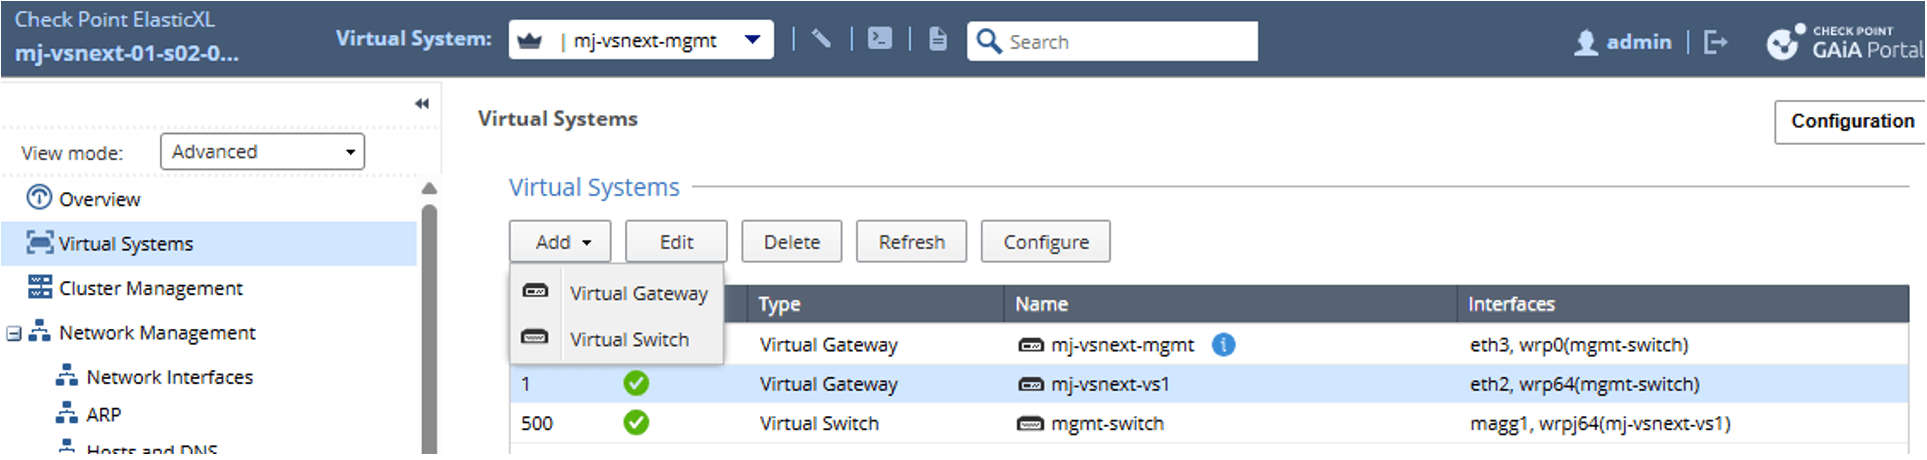
Task: Click the Configure button
Action: coord(1045,242)
